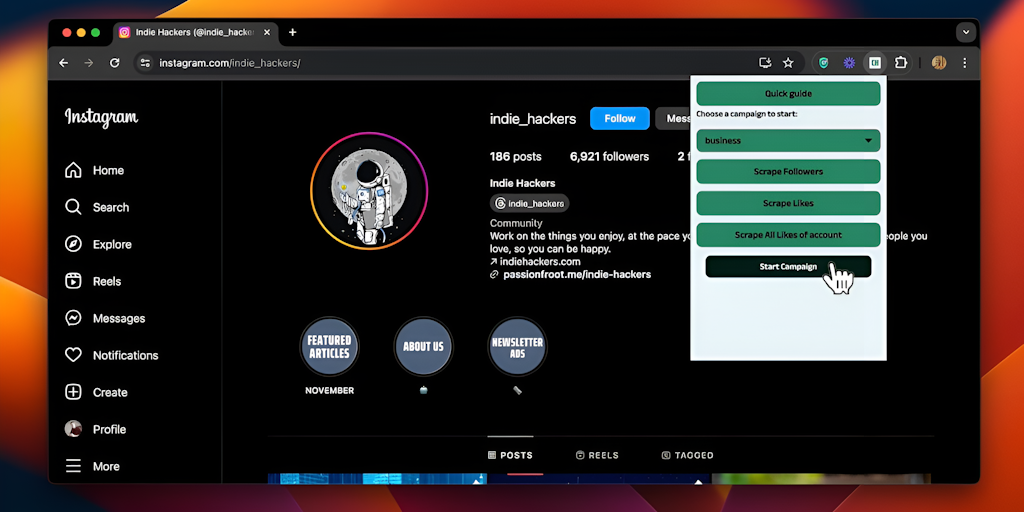Go back using browser back arrow
The height and width of the screenshot is (512, 1024).
pos(63,63)
